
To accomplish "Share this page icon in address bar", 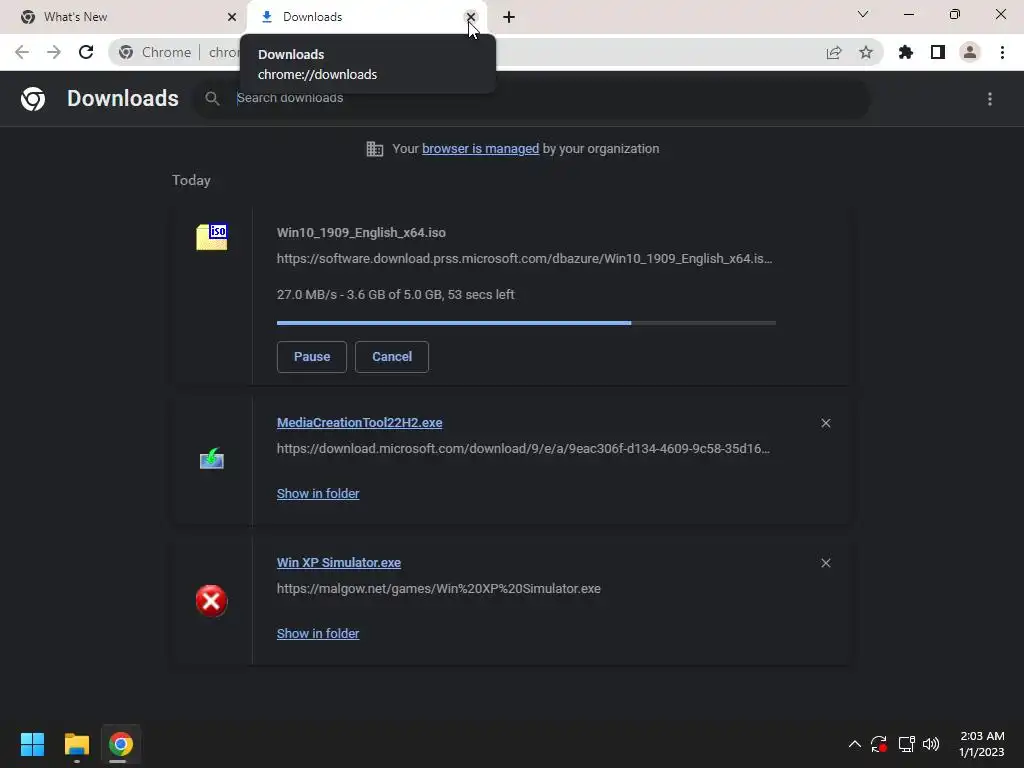I will pyautogui.click(x=834, y=52).
